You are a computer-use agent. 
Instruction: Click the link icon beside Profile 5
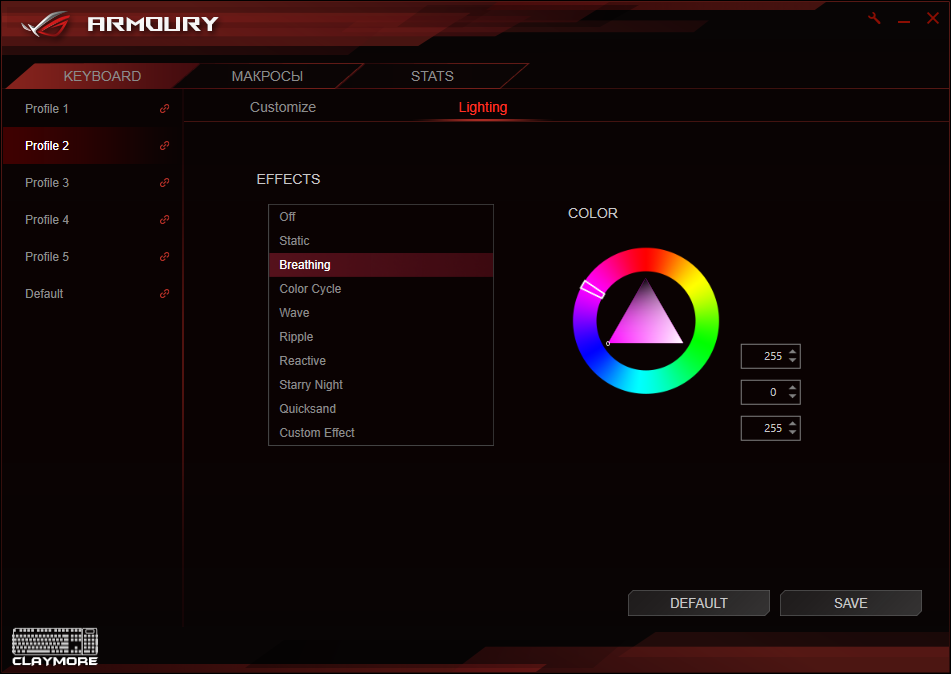tap(164, 257)
